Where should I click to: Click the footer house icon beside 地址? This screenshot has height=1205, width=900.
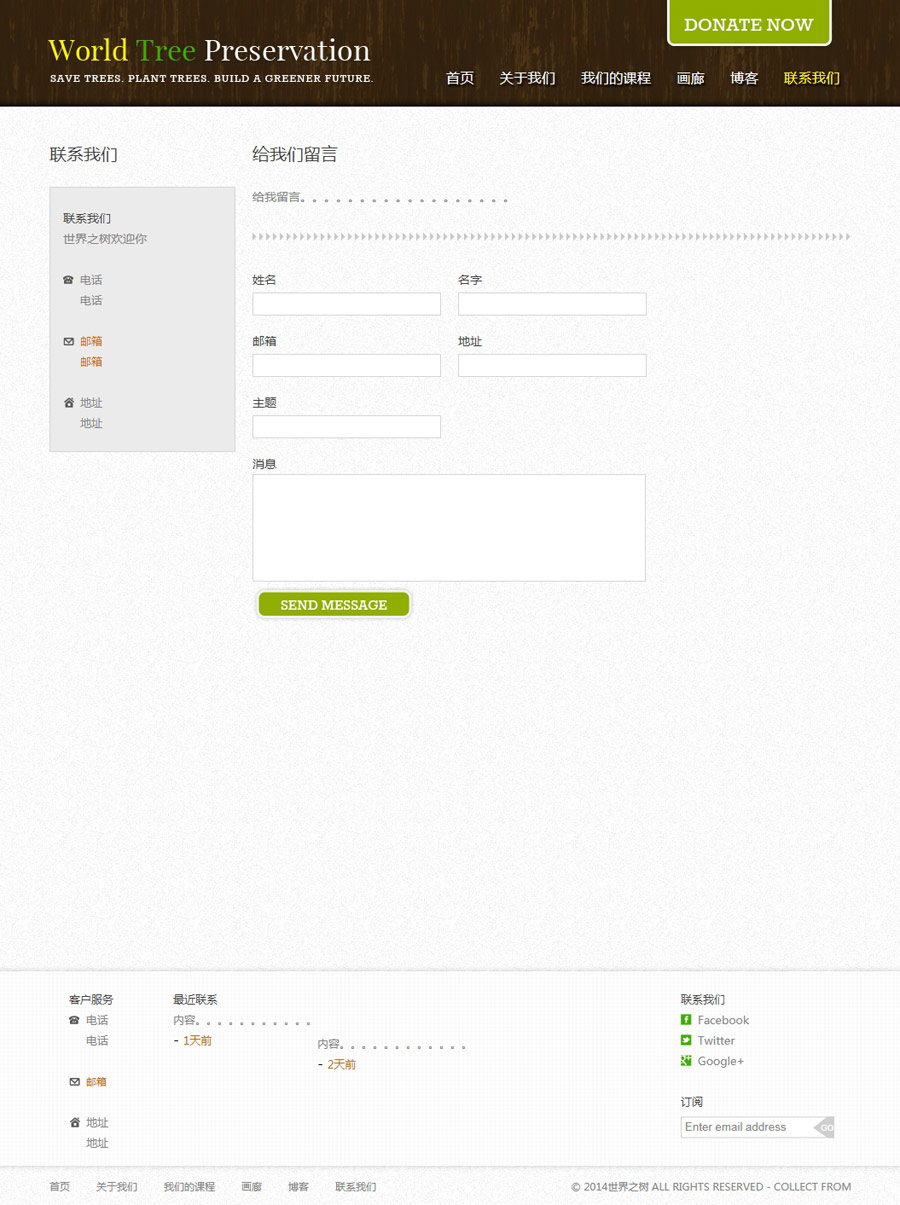tap(74, 1123)
